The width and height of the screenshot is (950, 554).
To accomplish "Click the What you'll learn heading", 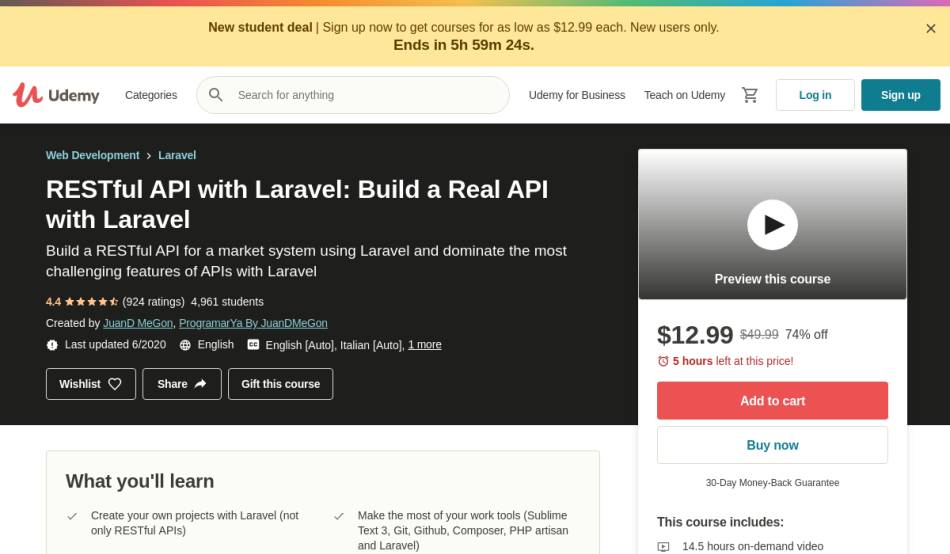I will 140,481.
